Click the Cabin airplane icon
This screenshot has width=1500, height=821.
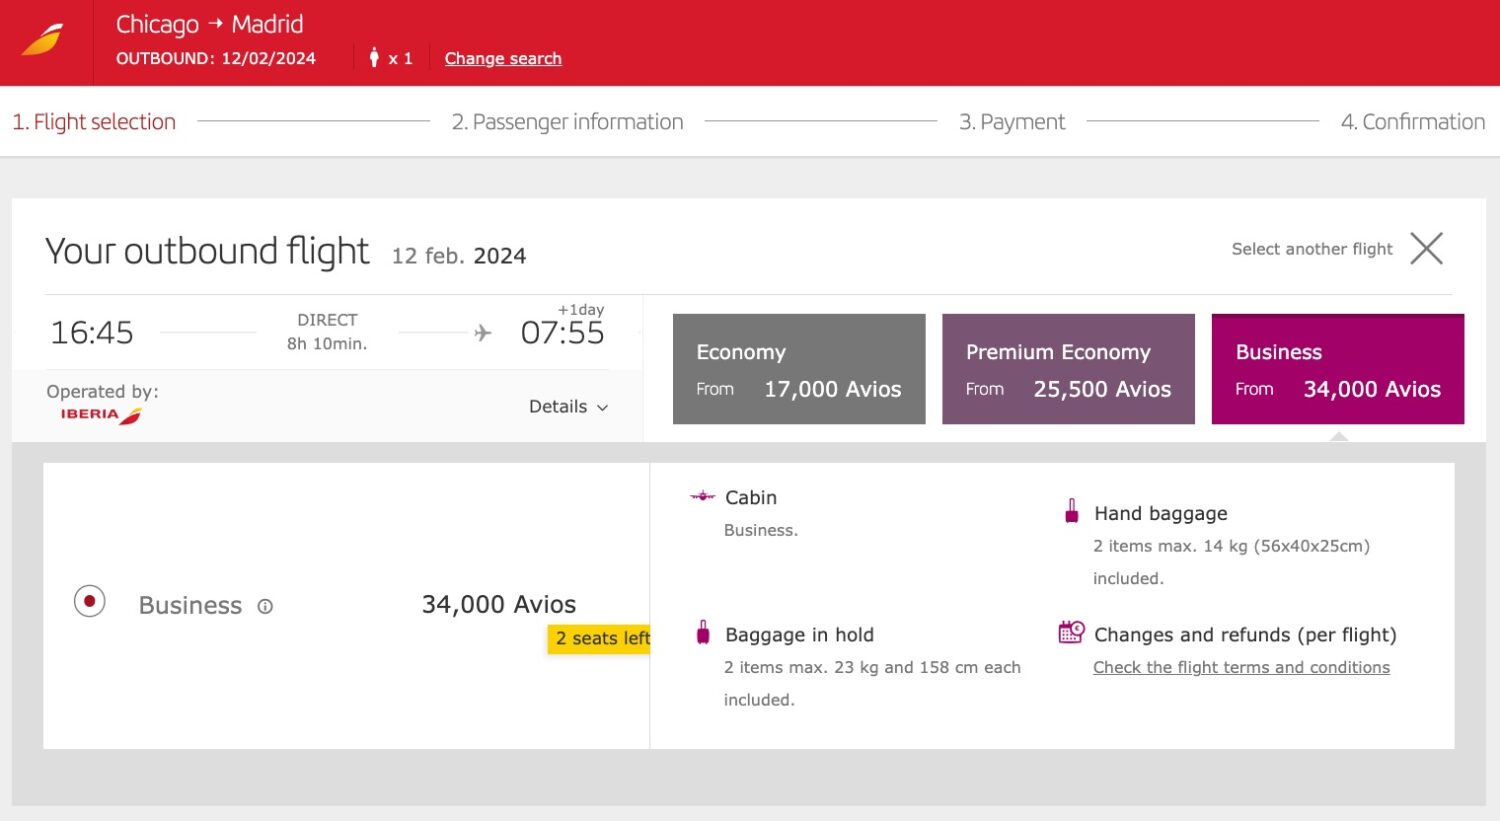pyautogui.click(x=700, y=495)
